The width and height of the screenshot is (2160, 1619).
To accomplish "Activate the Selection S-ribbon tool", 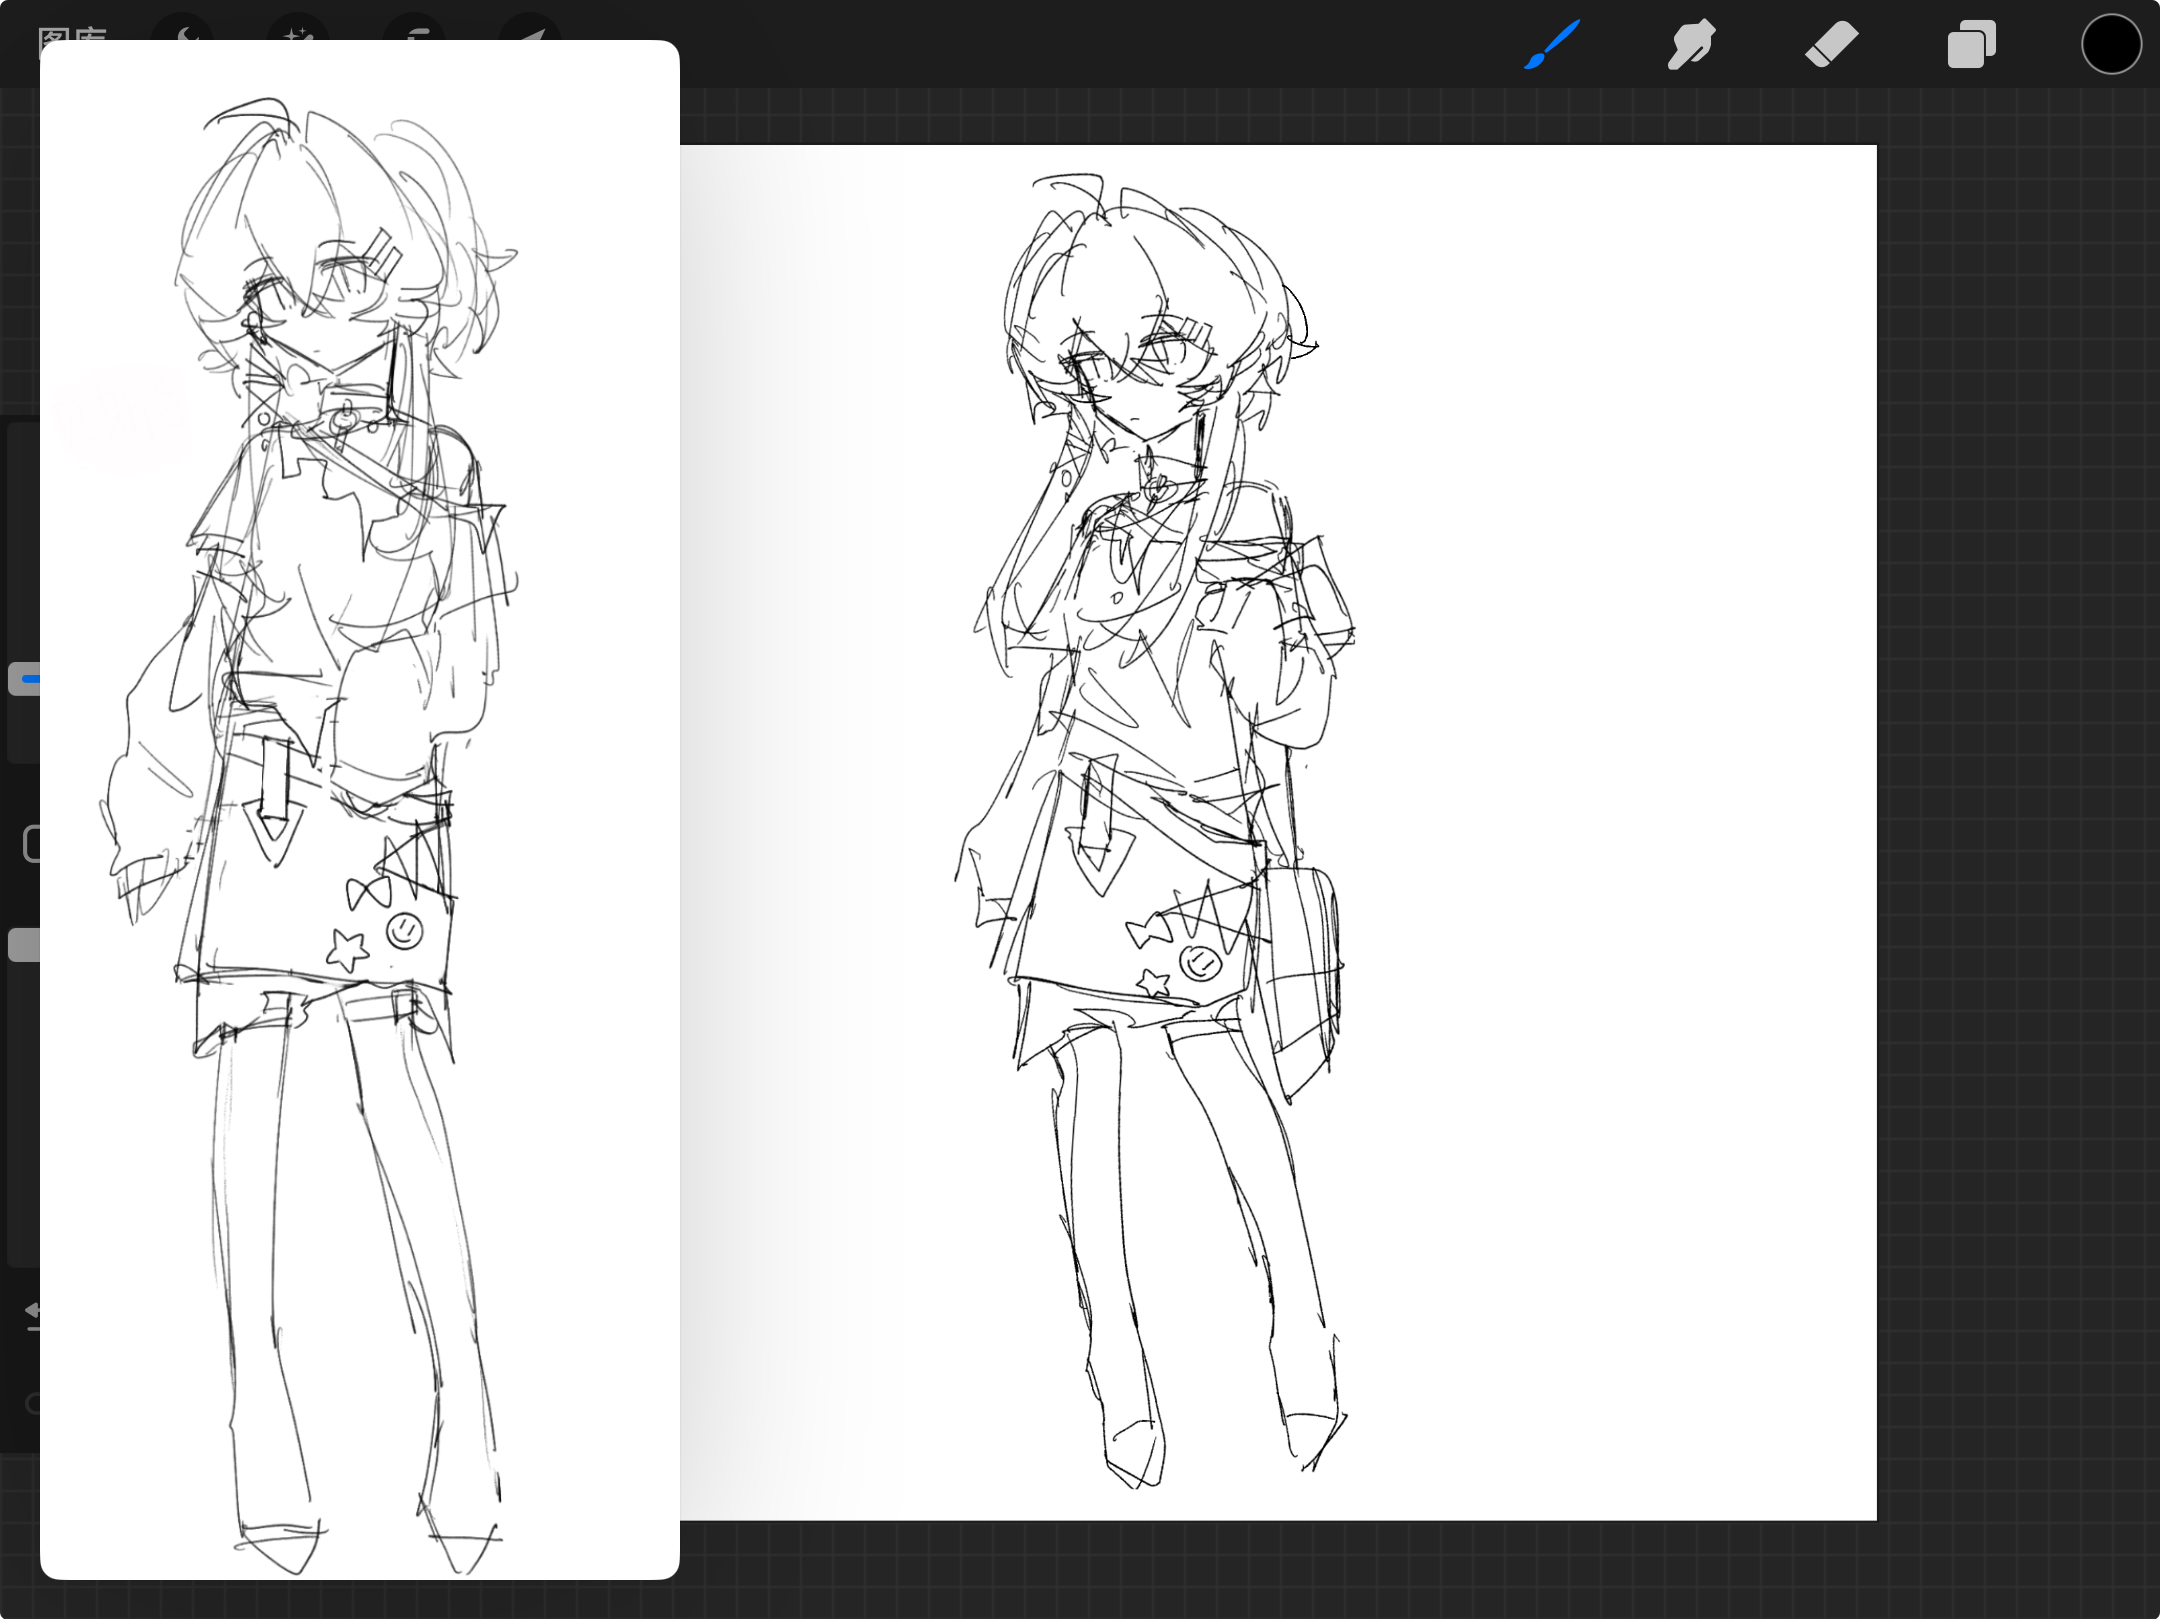I will pos(416,32).
